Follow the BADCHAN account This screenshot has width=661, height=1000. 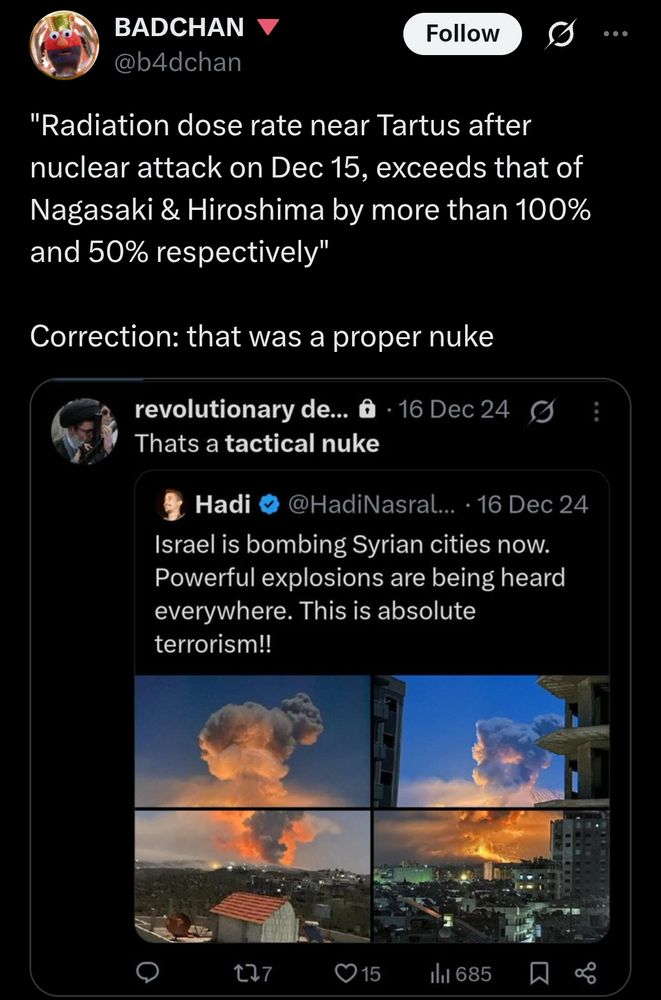[x=463, y=33]
